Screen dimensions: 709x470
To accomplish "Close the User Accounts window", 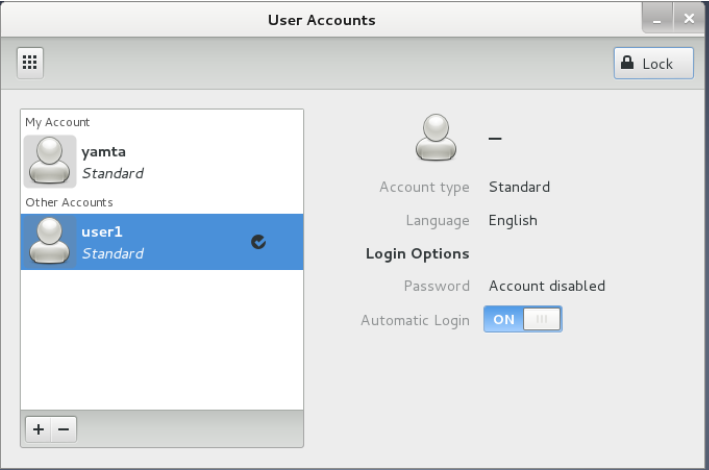I will (688, 19).
